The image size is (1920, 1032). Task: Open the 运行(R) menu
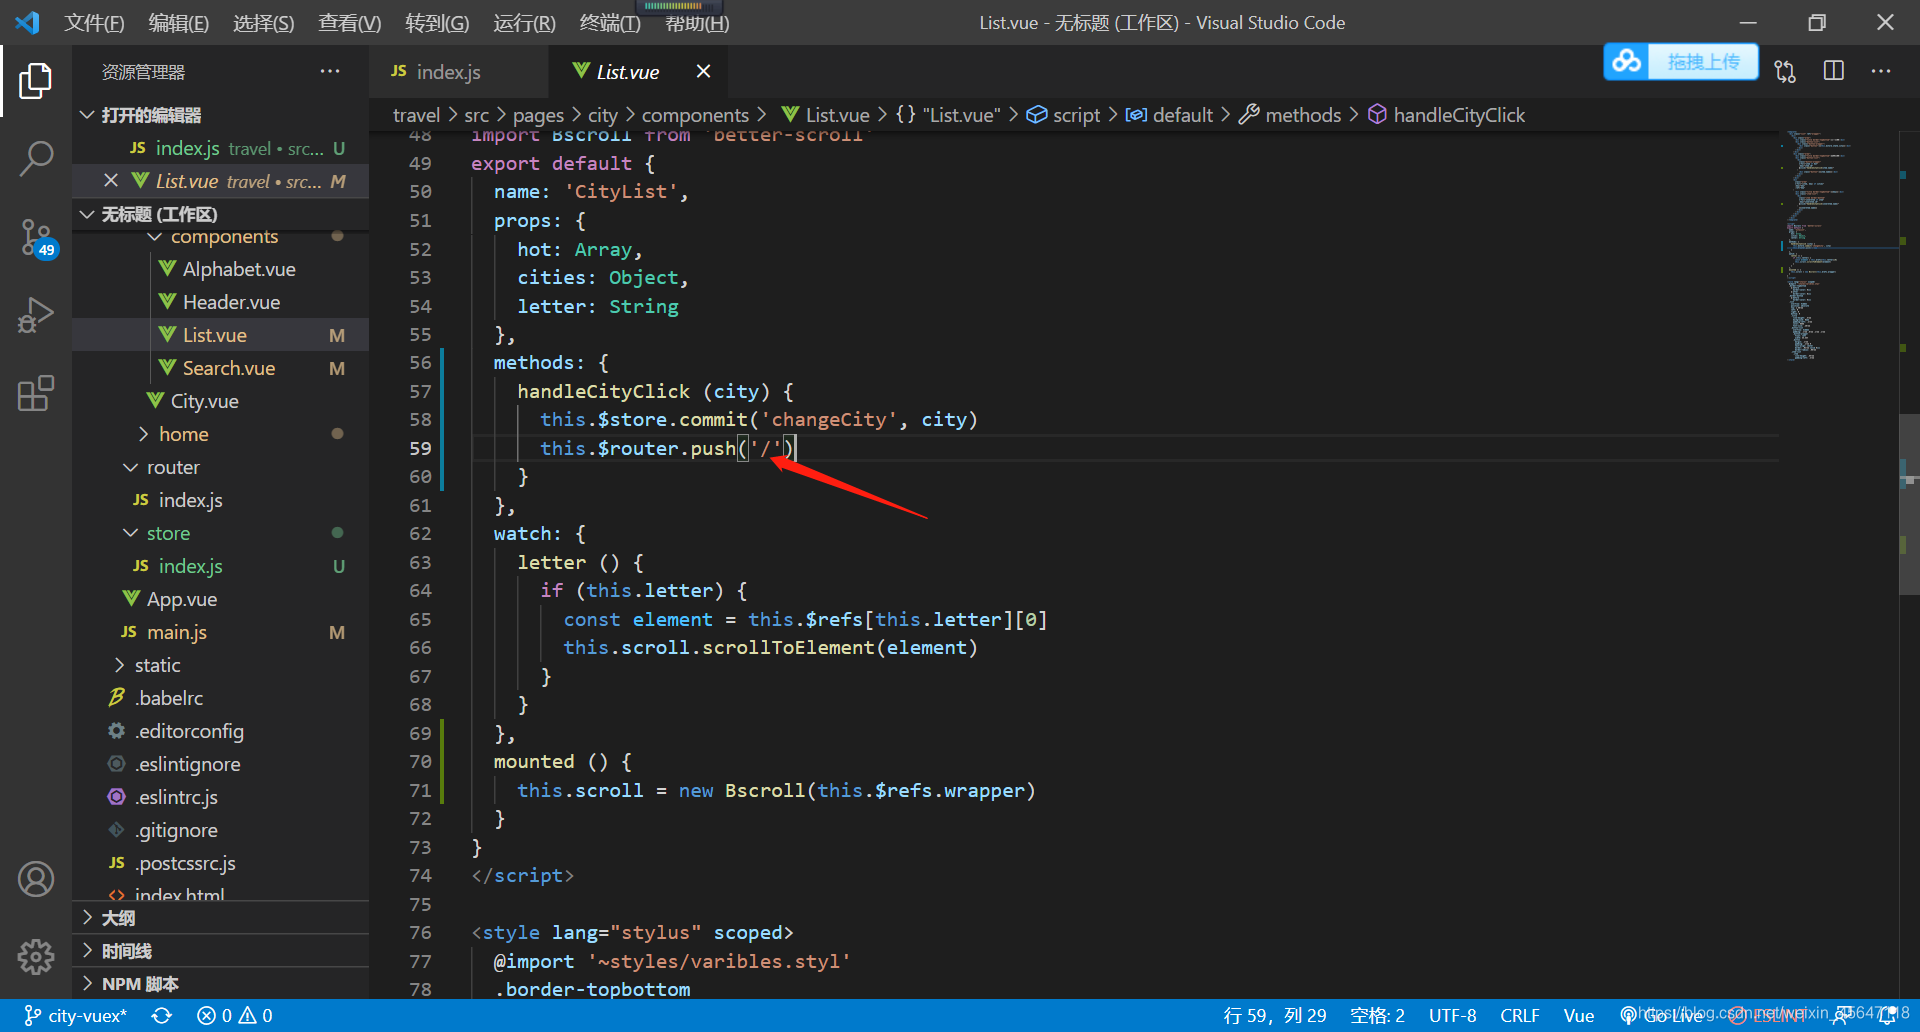[524, 23]
